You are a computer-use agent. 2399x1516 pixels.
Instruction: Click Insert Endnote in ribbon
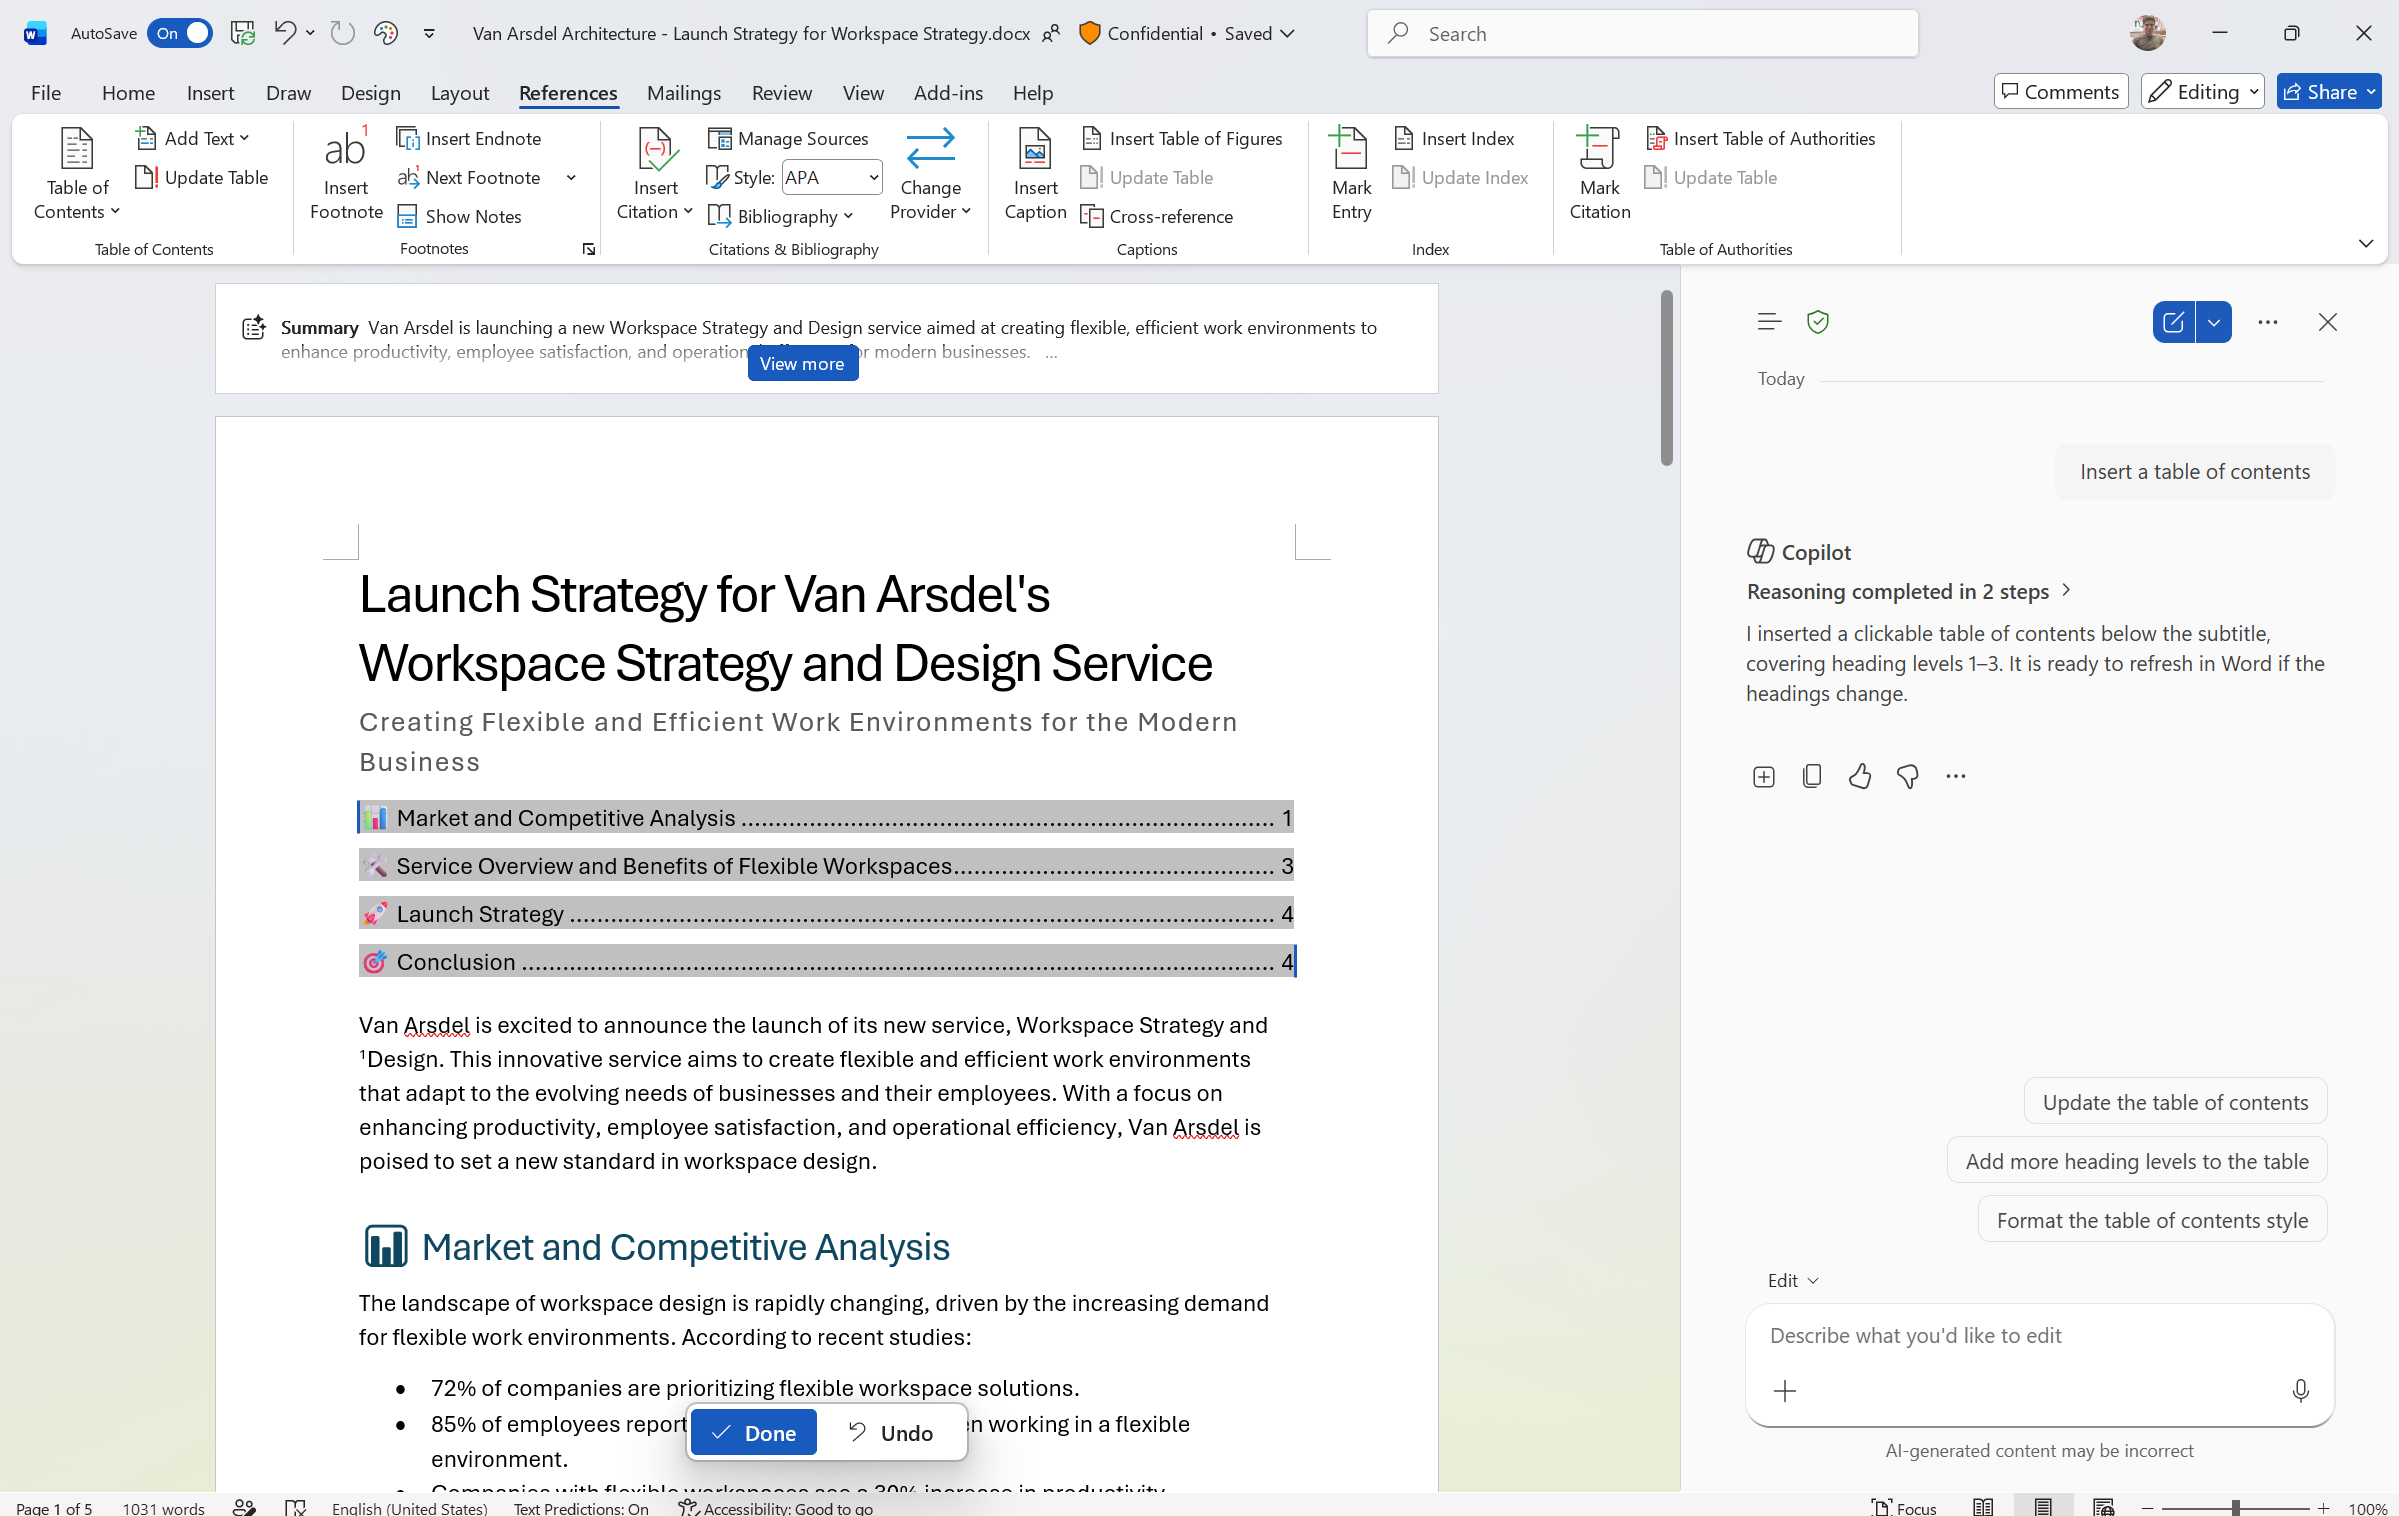(x=468, y=138)
